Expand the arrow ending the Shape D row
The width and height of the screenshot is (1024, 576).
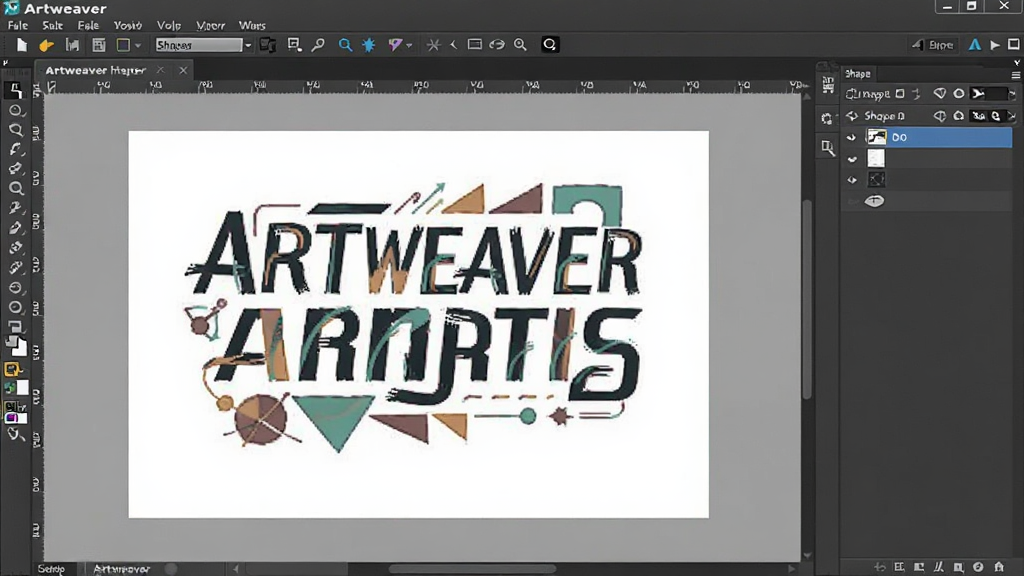coord(1012,116)
